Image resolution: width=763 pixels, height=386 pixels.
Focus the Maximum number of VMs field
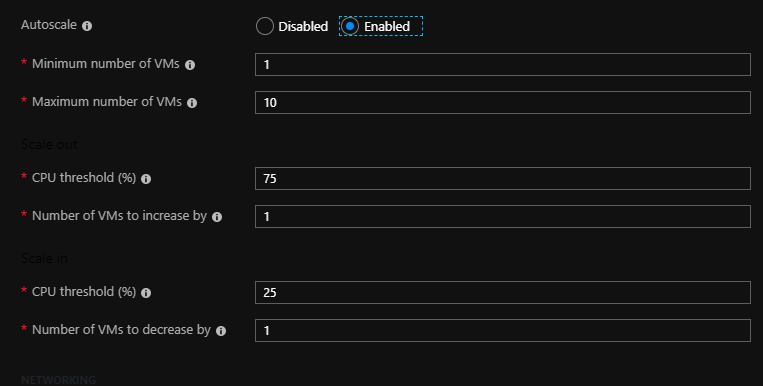coord(503,102)
